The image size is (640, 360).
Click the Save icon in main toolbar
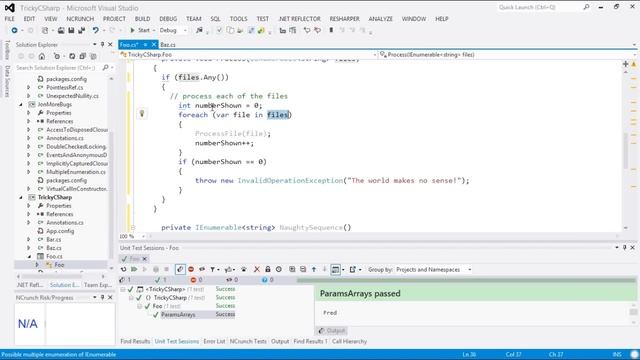pos(71,30)
